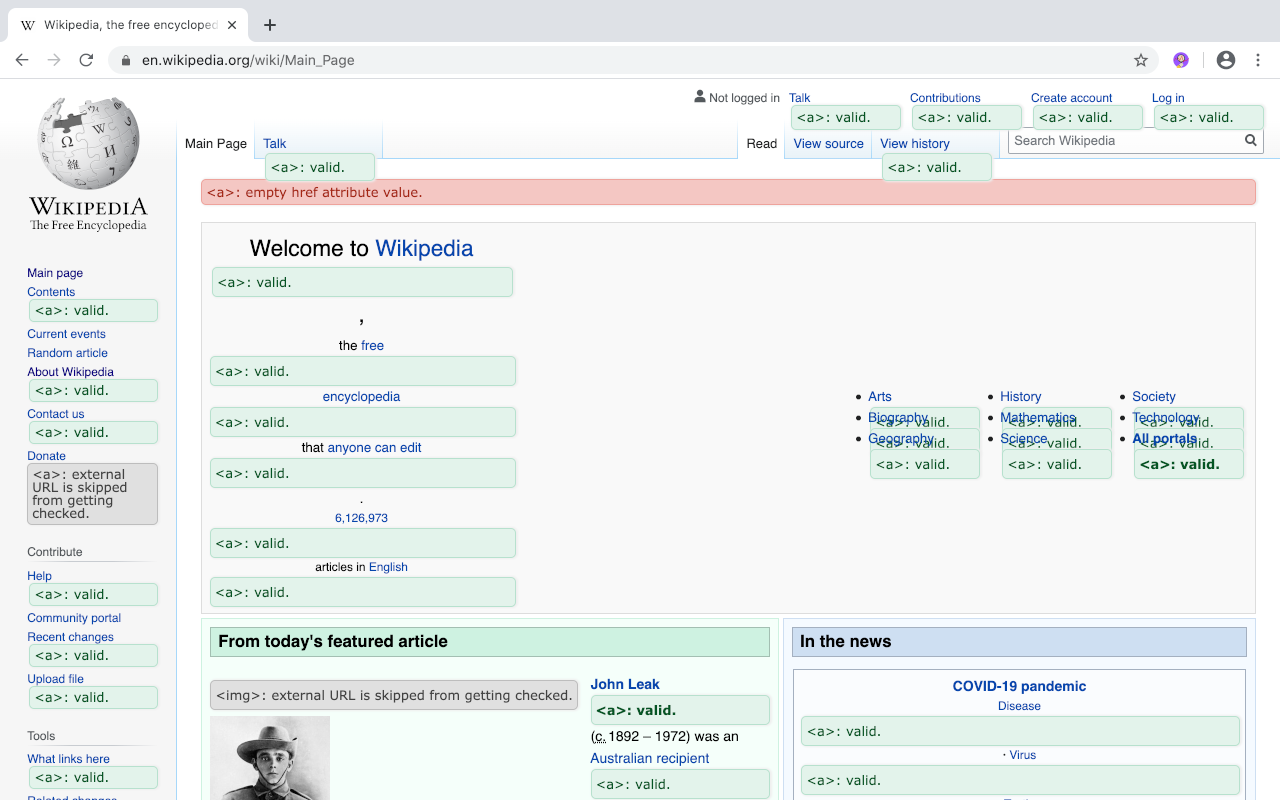This screenshot has height=800, width=1280.
Task: Open Recent changes link
Action: (x=70, y=637)
